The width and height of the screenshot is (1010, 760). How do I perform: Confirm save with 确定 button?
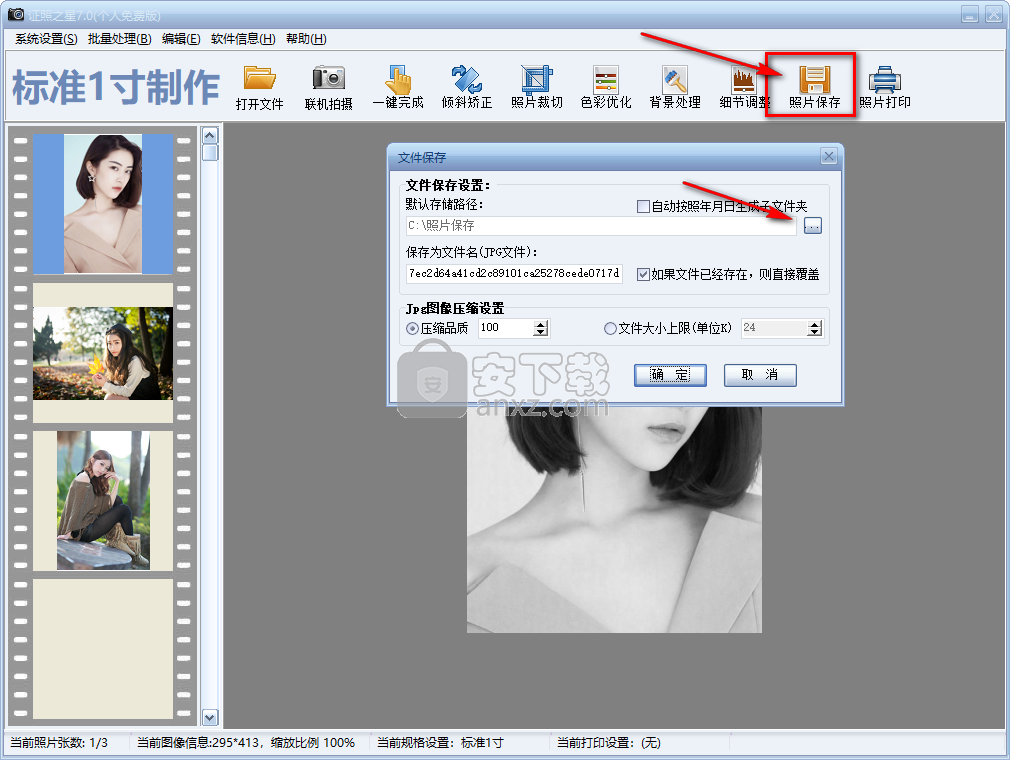pos(670,375)
